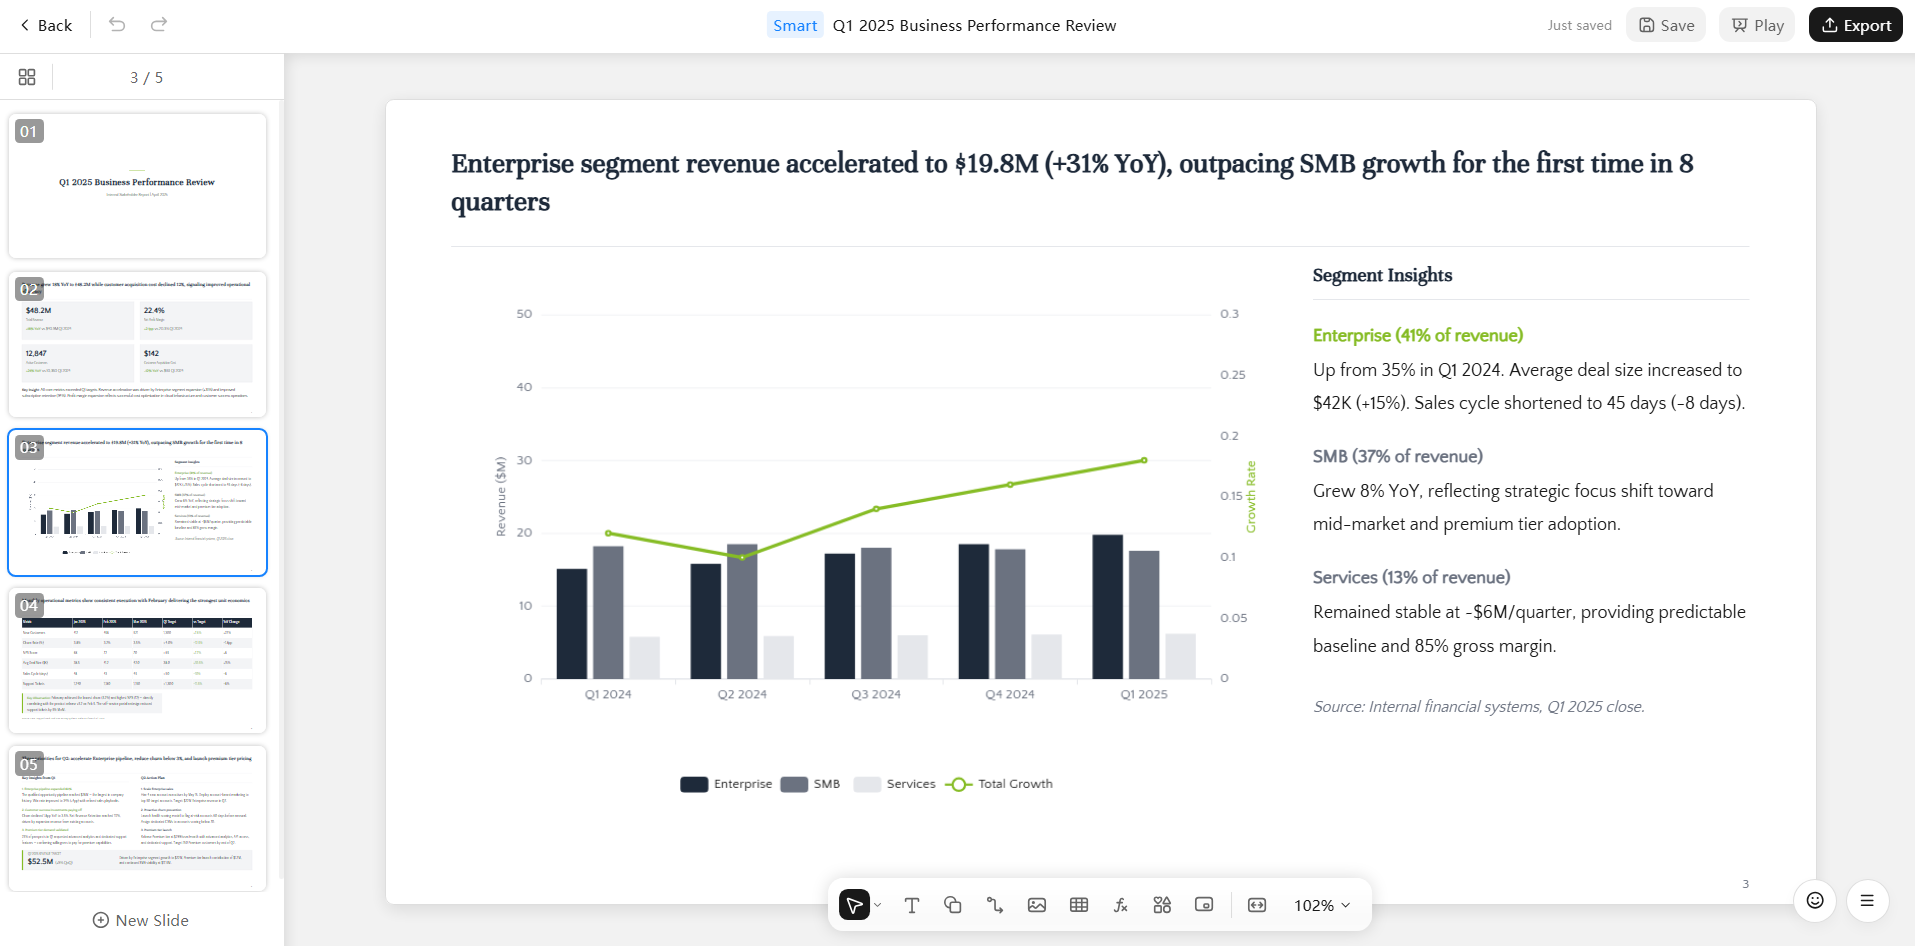1915x946 pixels.
Task: Select slide 04 thumbnail
Action: click(x=138, y=661)
